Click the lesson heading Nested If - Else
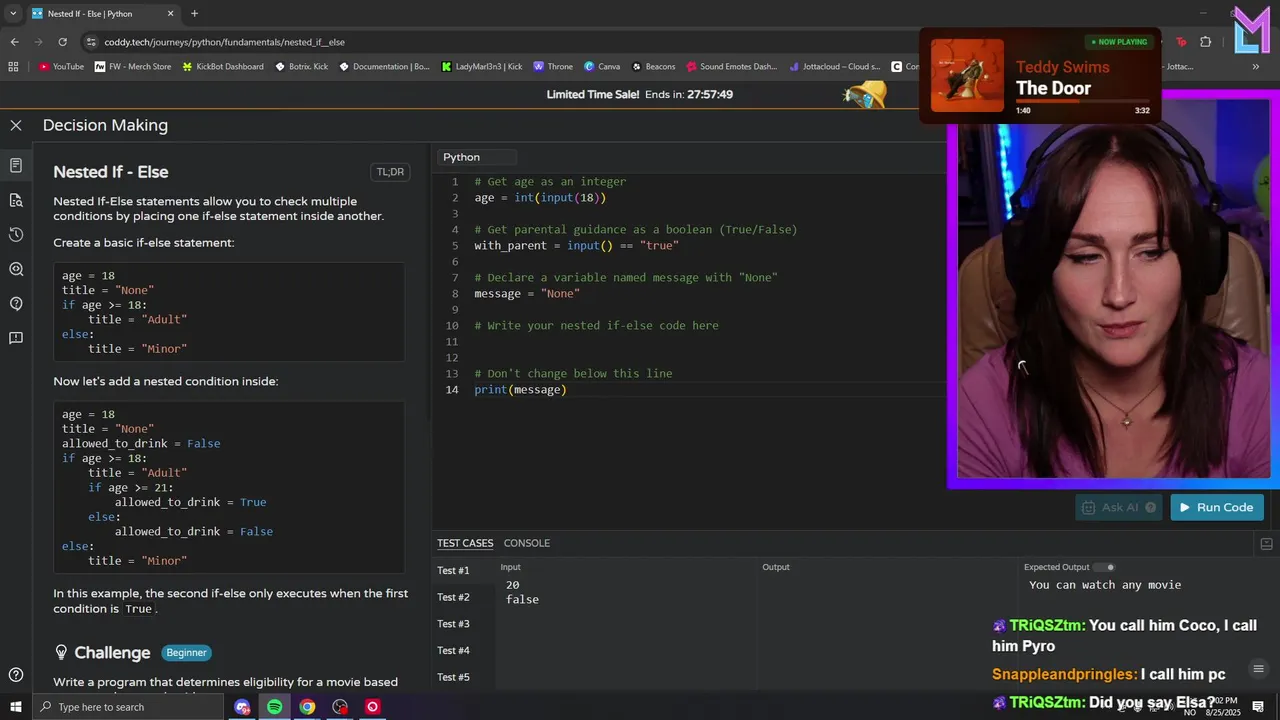This screenshot has width=1280, height=720. 111,172
